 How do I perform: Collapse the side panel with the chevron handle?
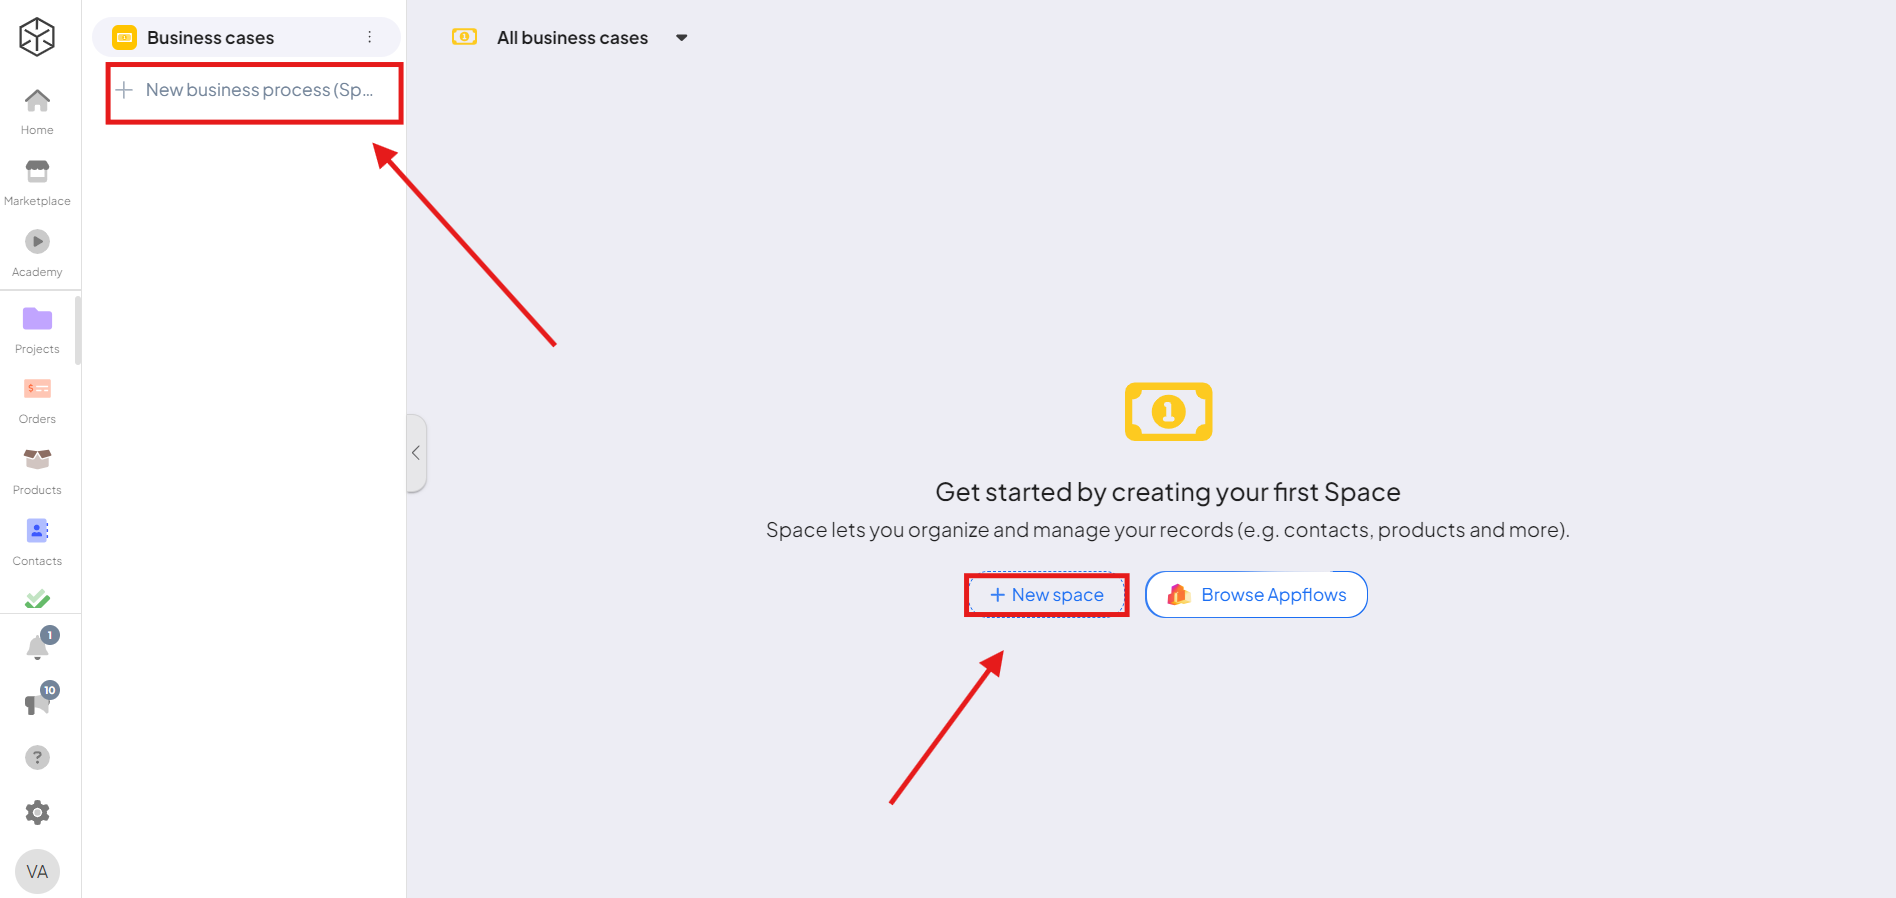[416, 453]
